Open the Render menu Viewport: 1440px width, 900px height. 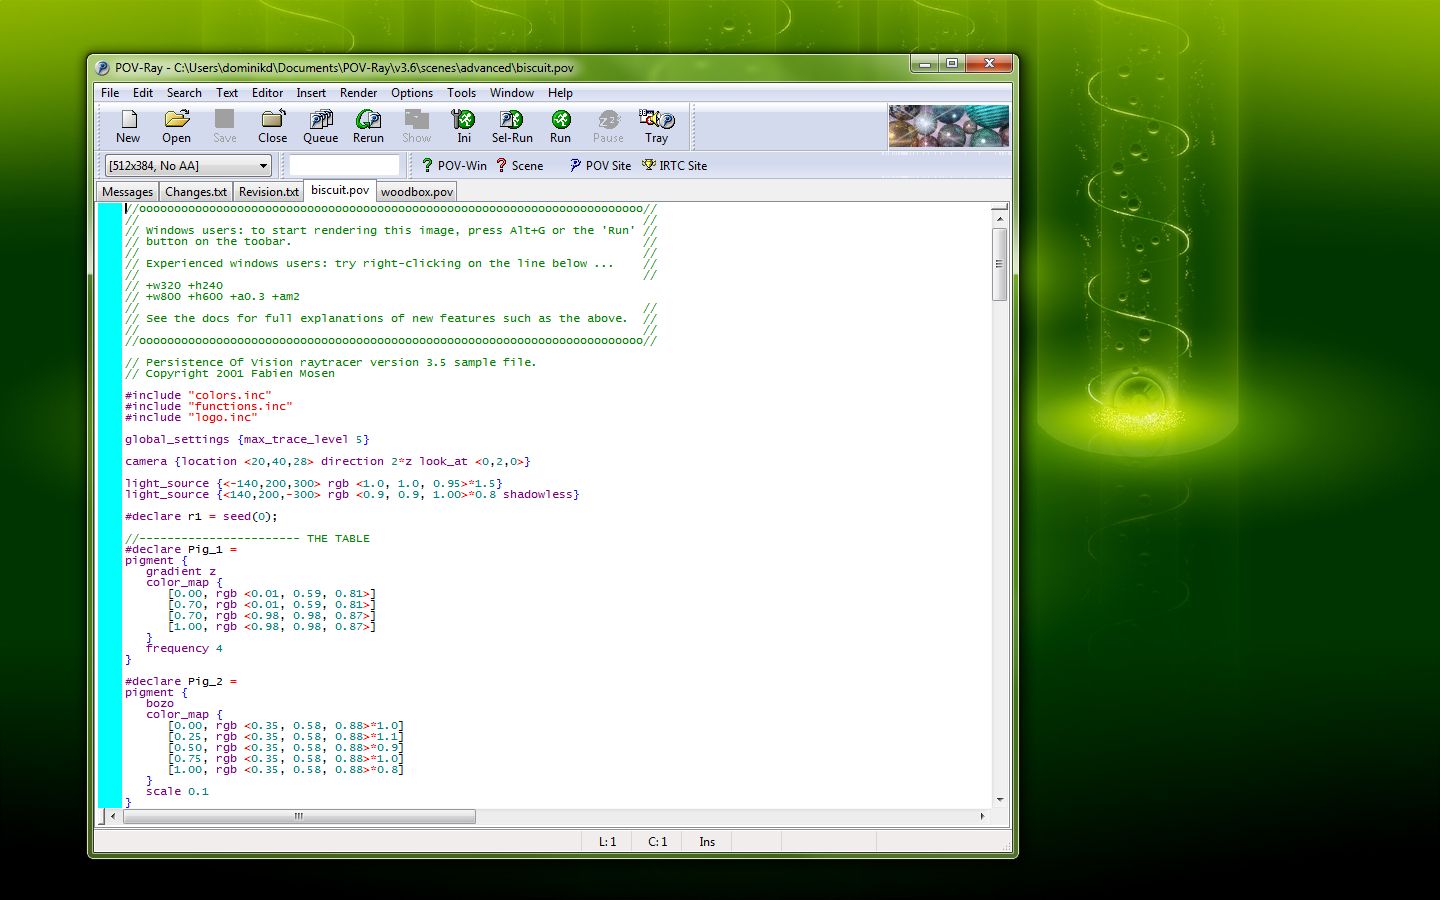tap(358, 92)
